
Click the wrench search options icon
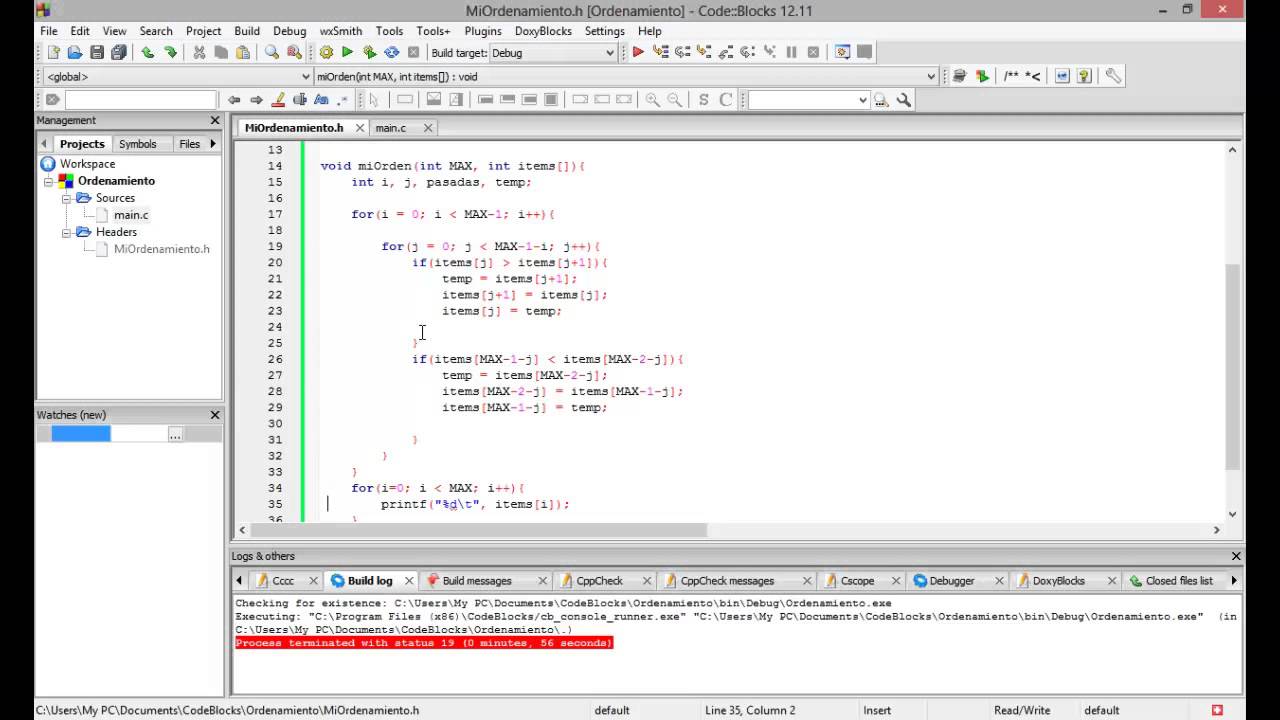tap(904, 100)
